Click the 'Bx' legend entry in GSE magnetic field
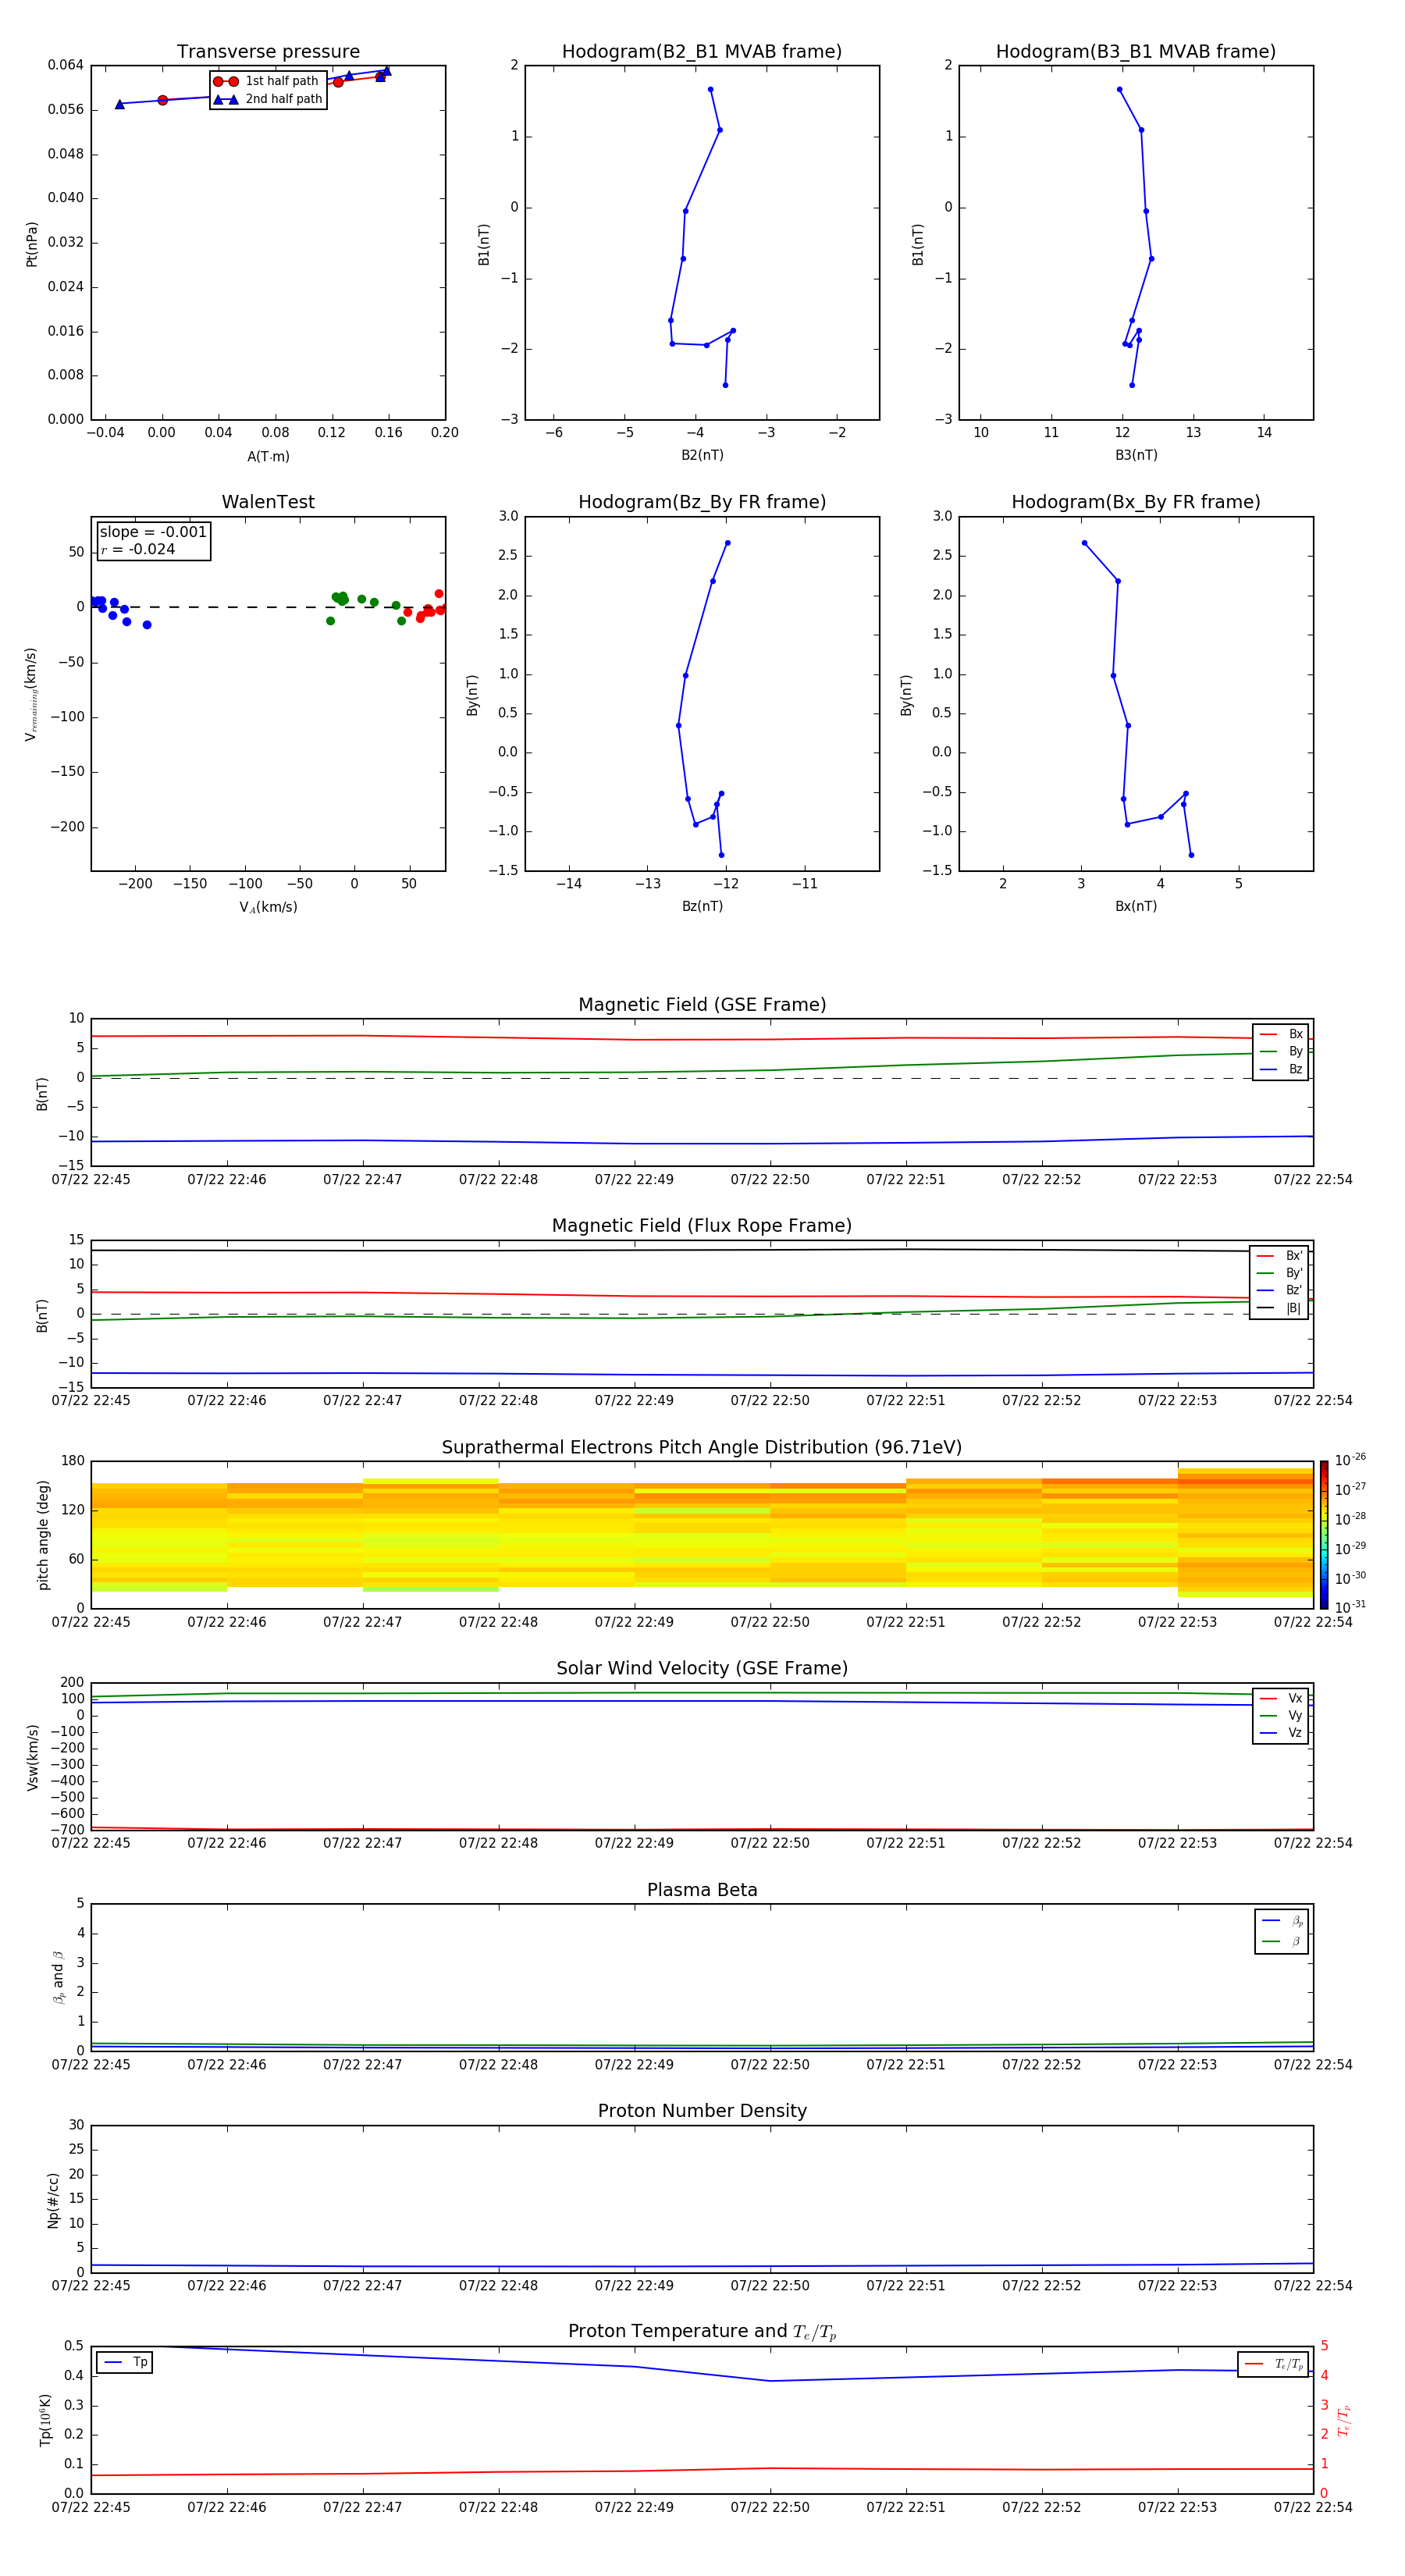This screenshot has height=2576, width=1405. click(x=1281, y=1034)
